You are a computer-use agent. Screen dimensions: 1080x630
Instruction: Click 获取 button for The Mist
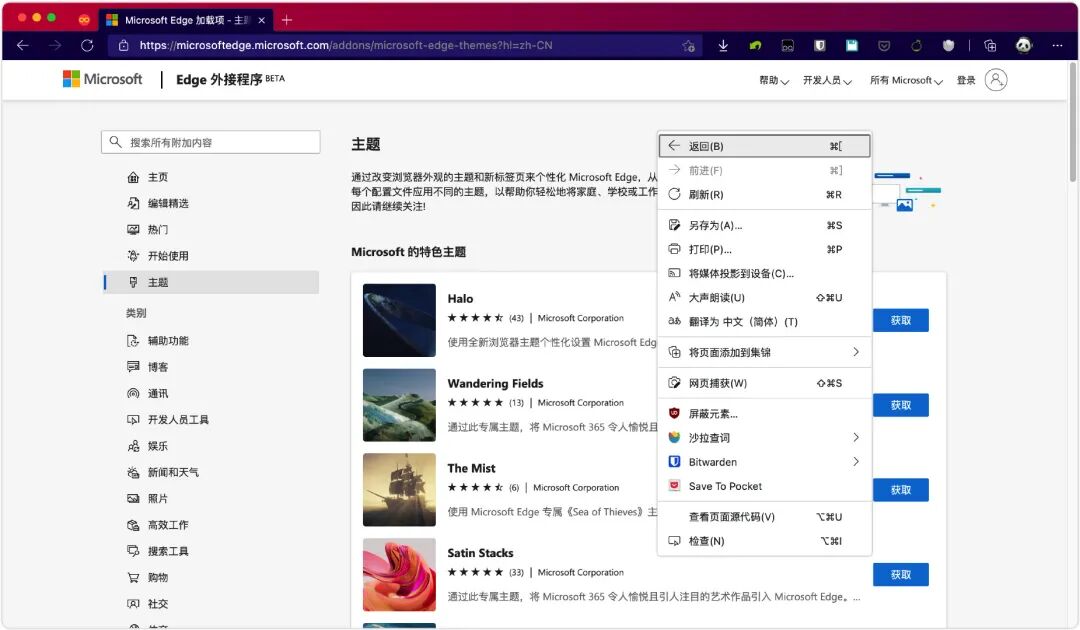click(900, 490)
